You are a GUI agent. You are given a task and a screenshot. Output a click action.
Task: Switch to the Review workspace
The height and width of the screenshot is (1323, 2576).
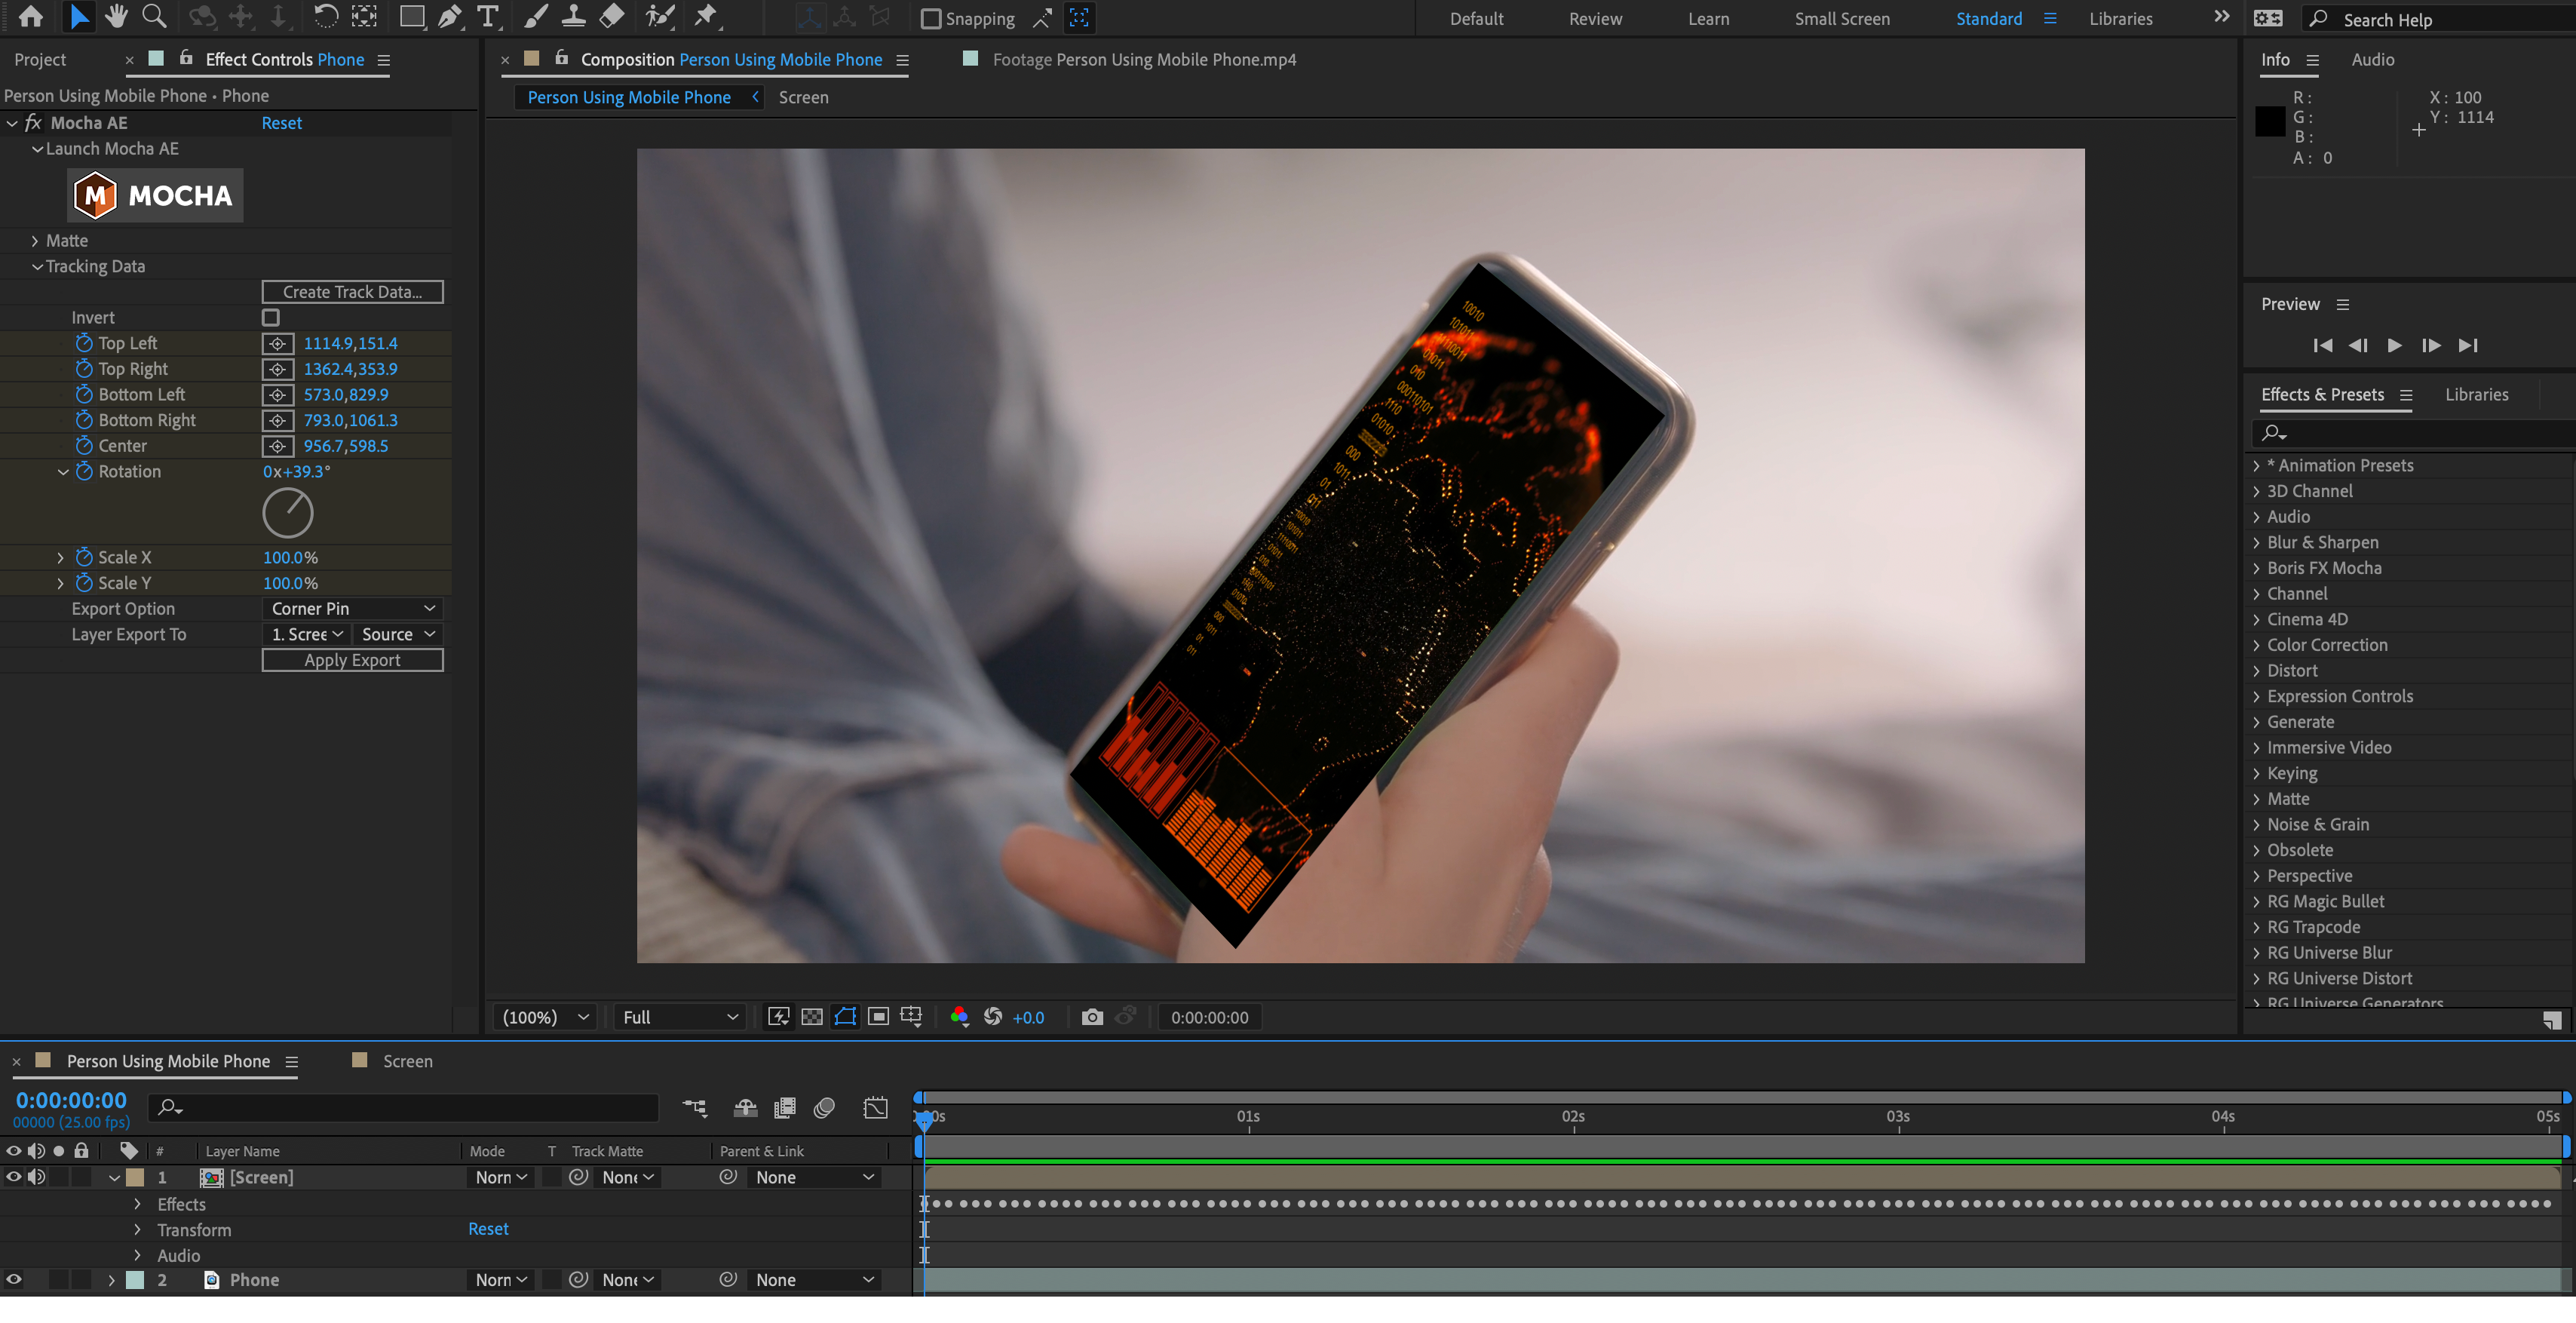pos(1594,18)
